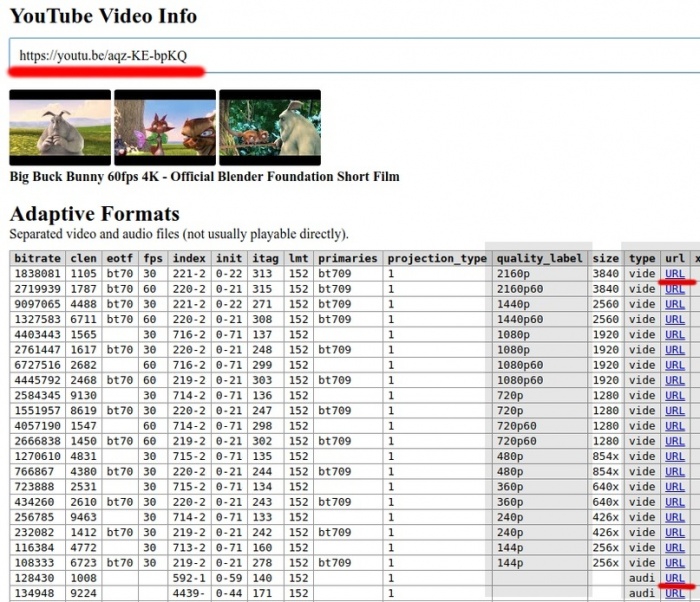Click the Big Buck Bunny video title
This screenshot has height=602, width=700.
[204, 176]
